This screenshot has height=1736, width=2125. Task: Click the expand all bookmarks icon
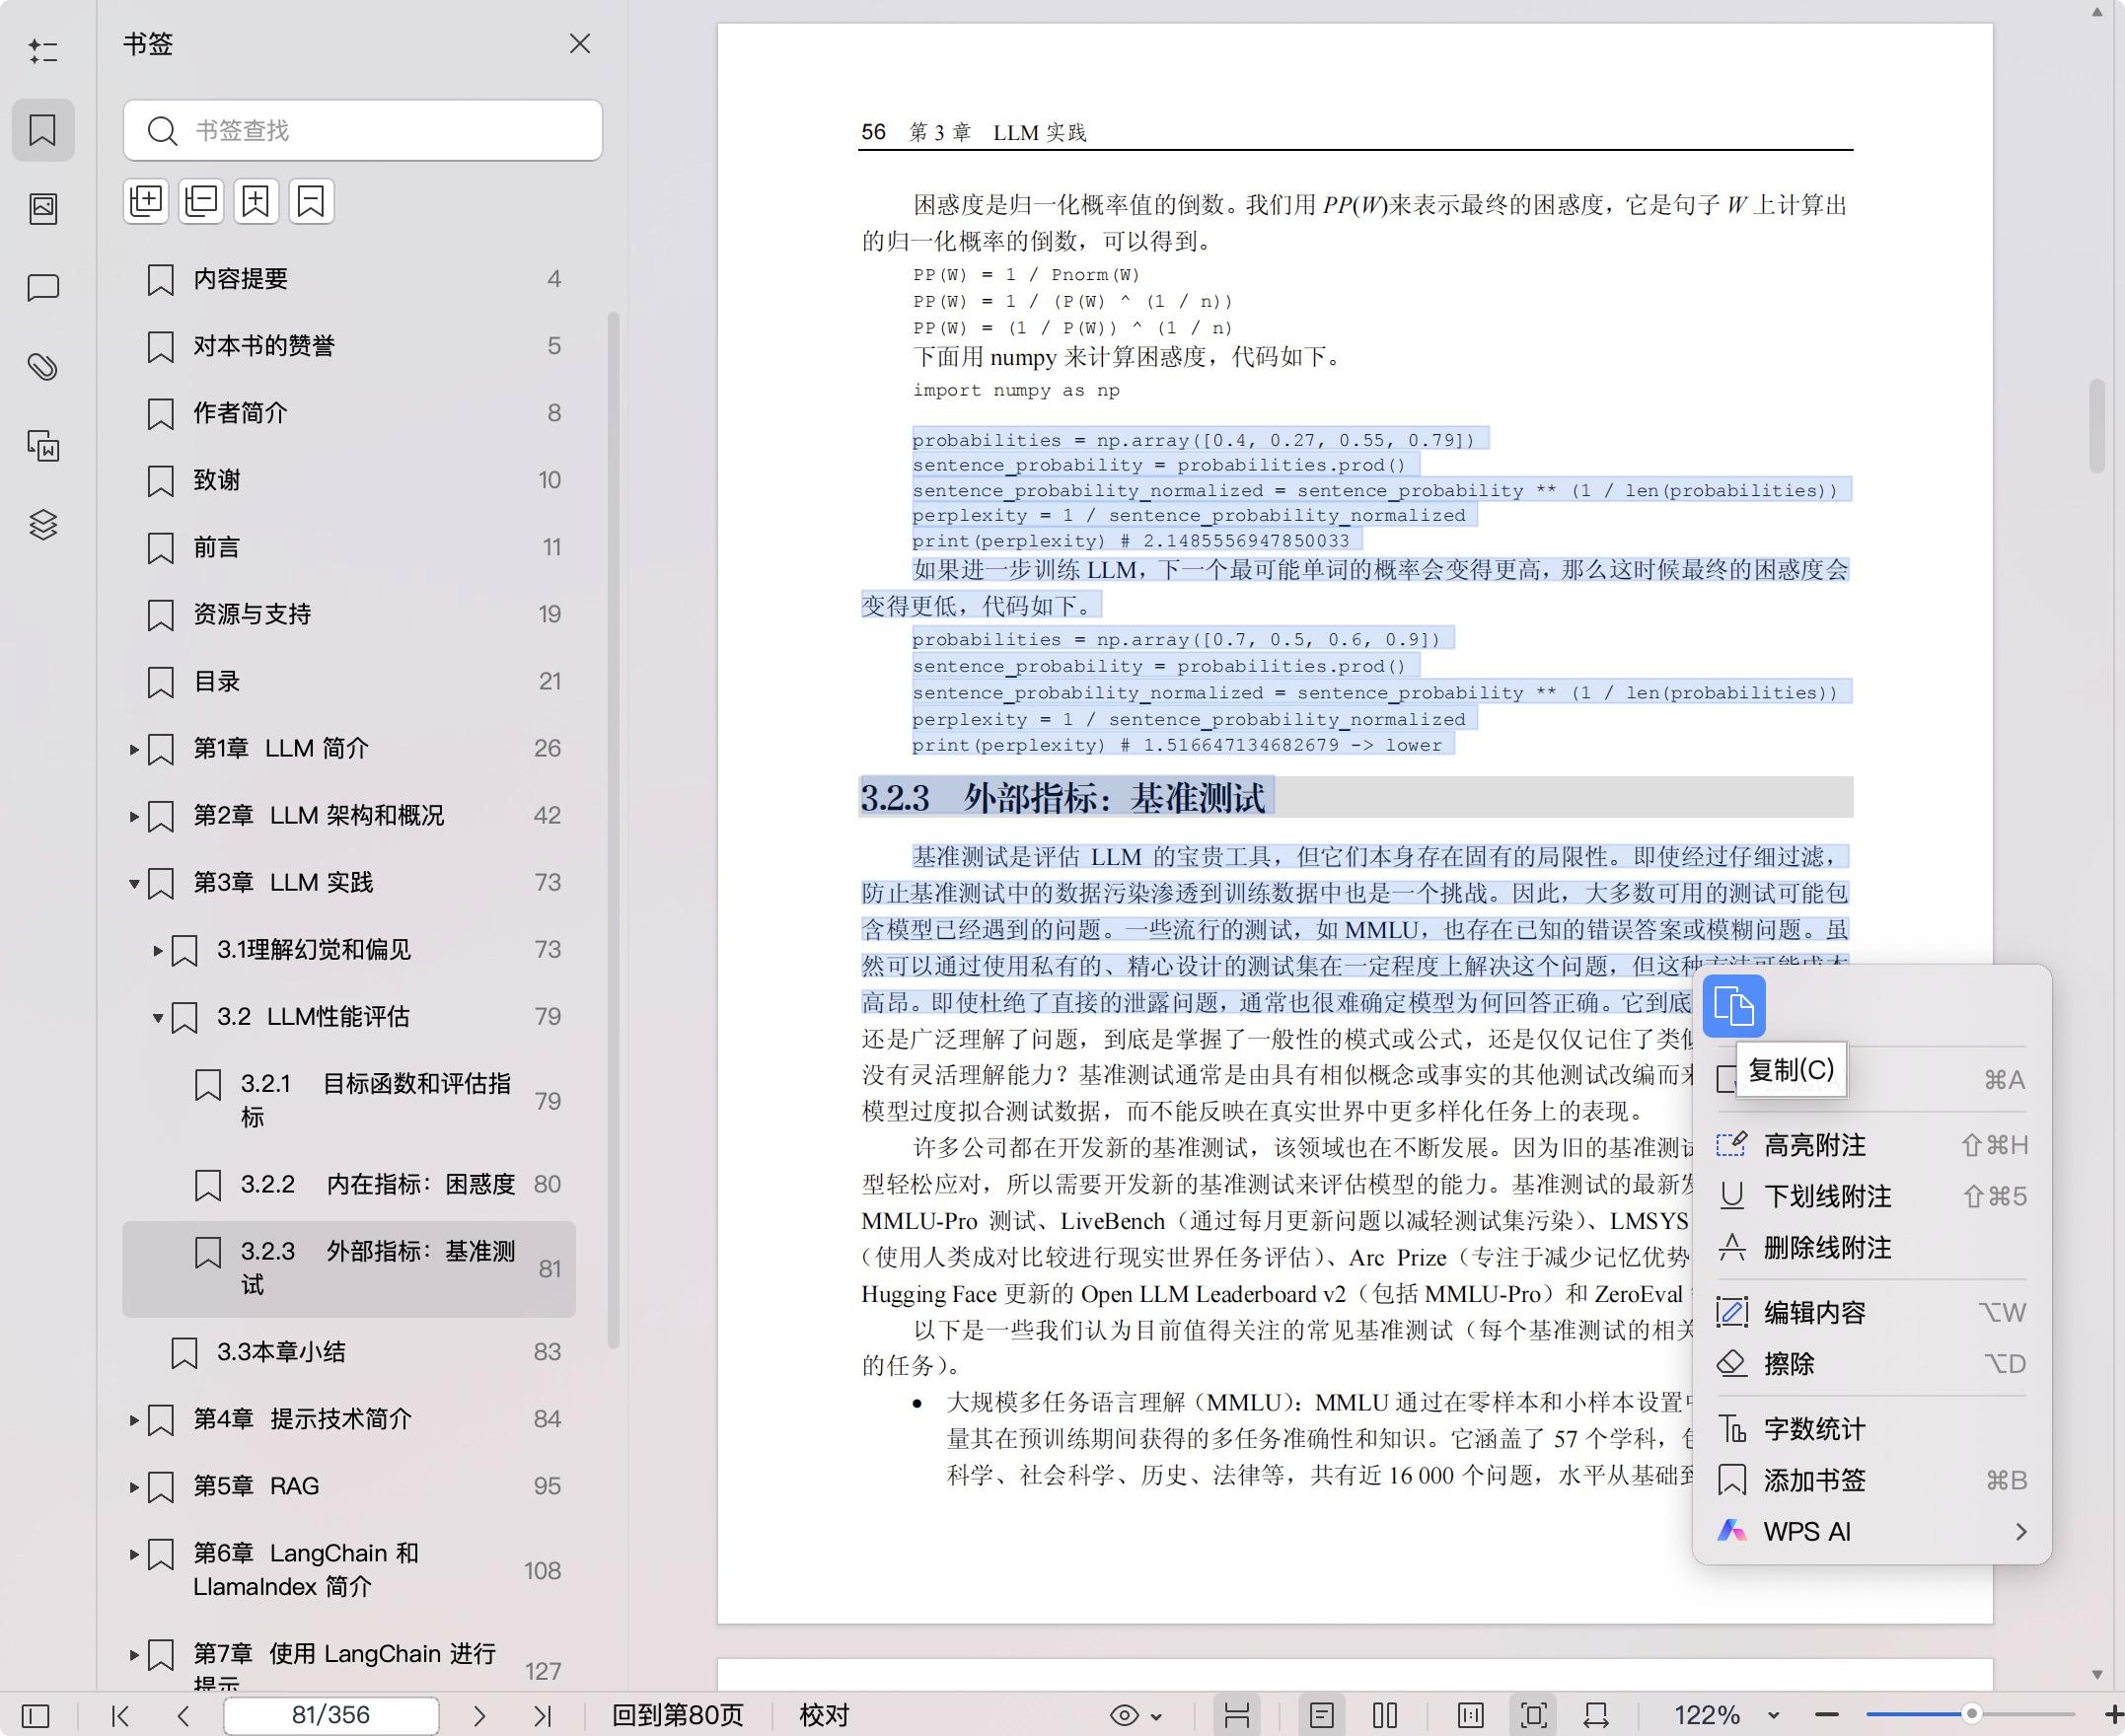(x=146, y=201)
